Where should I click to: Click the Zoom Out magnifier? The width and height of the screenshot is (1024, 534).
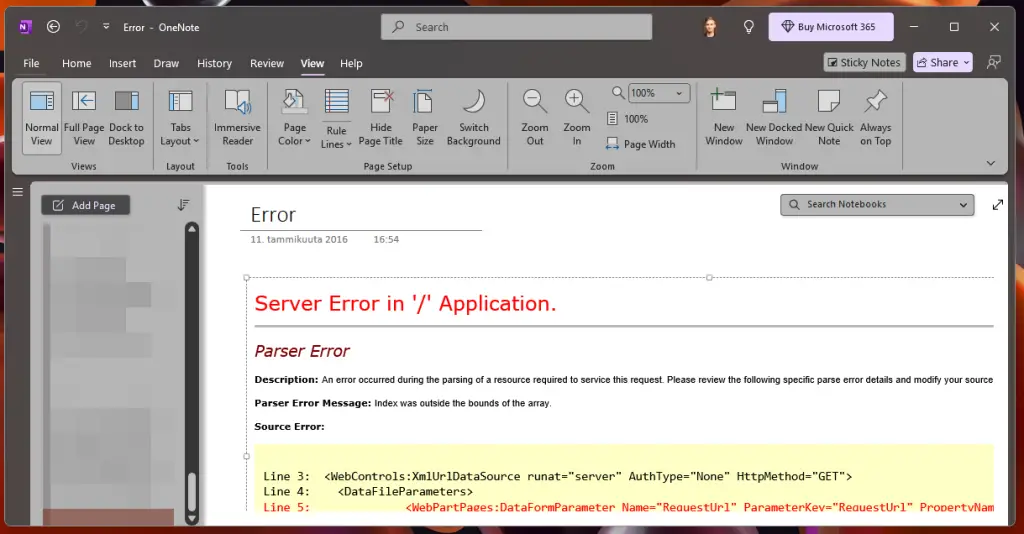535,117
